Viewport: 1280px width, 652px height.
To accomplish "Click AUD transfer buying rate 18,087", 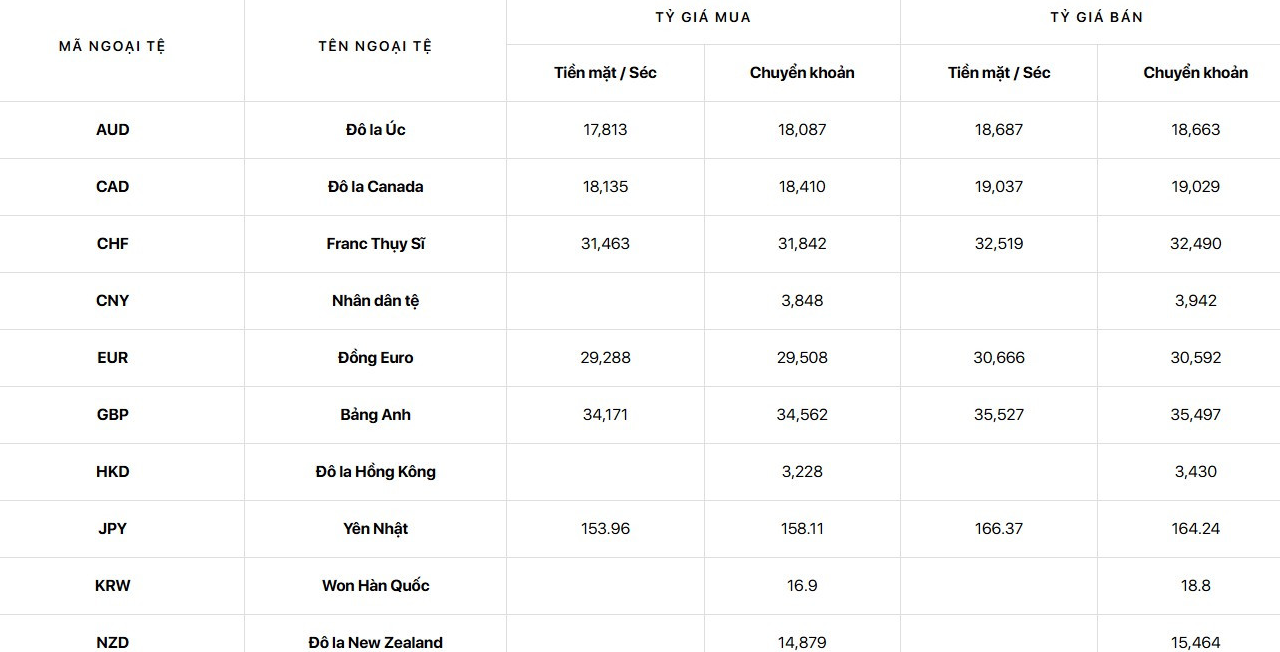I will point(802,129).
